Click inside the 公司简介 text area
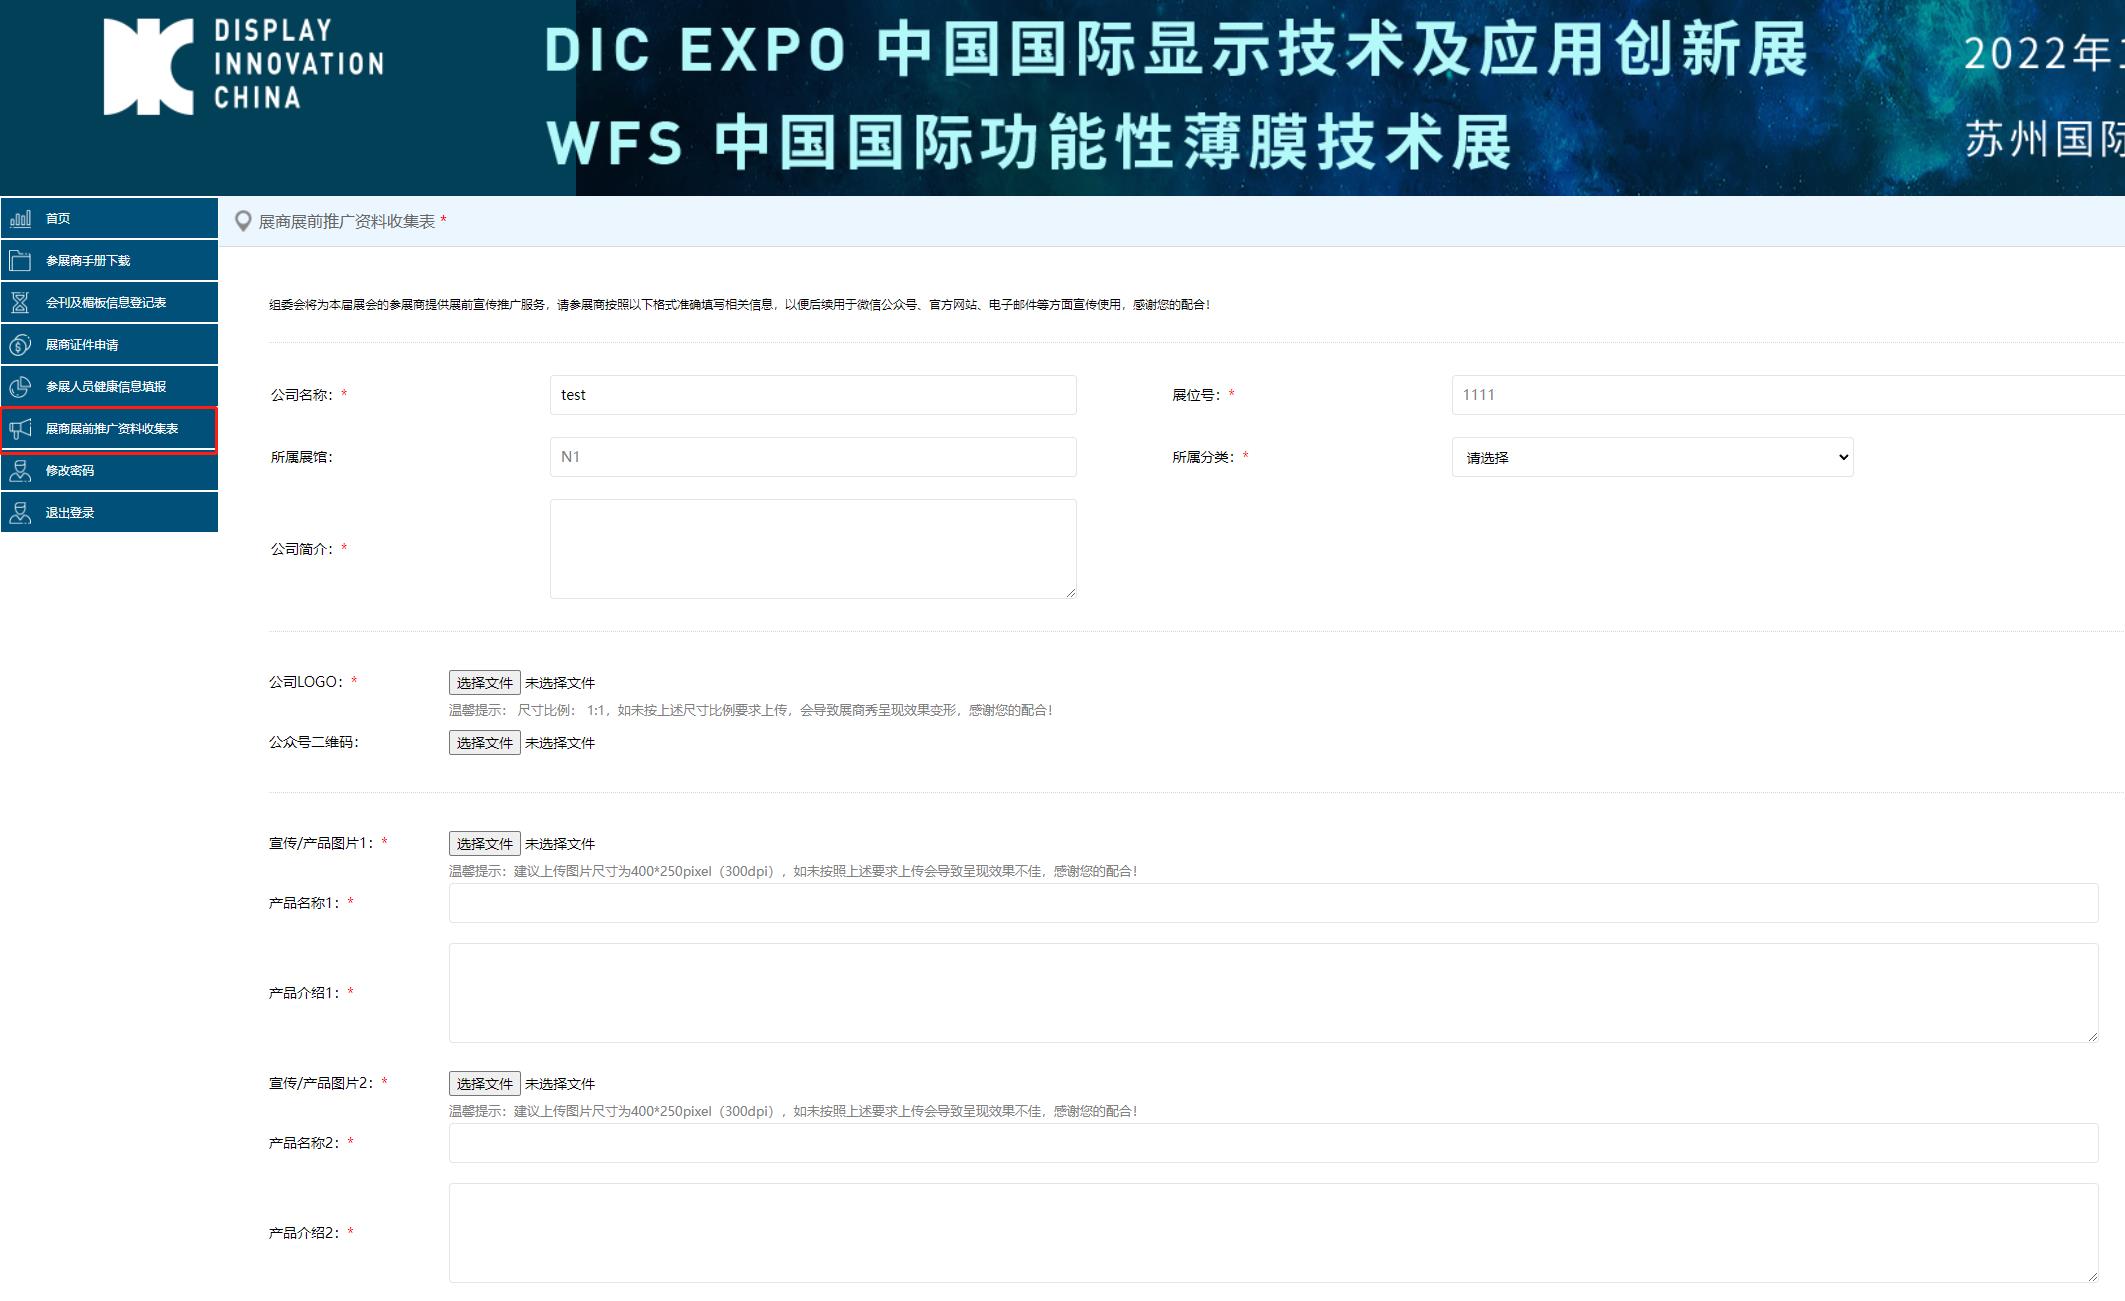 811,548
